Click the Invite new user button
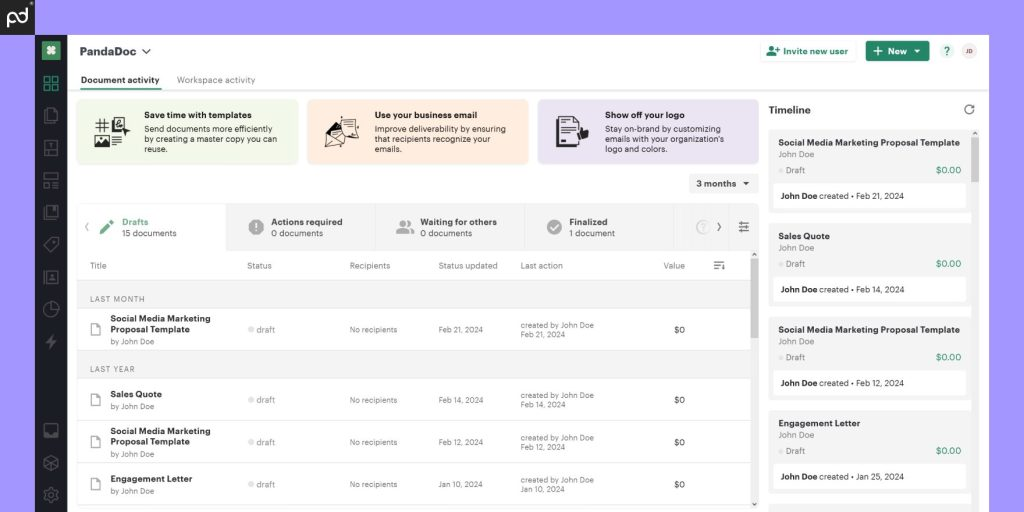The image size is (1024, 512). (x=808, y=51)
